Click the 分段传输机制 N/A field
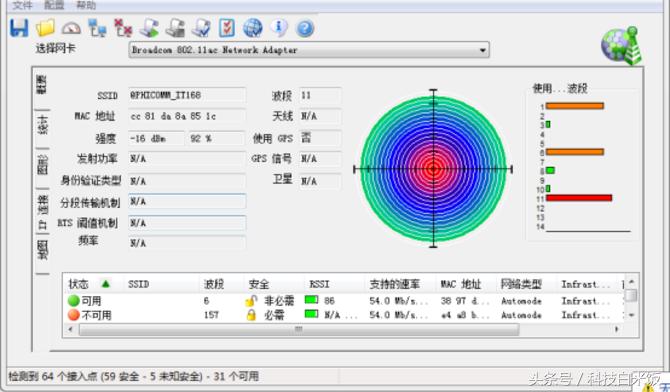Viewport: 670px width, 392px height. click(187, 201)
